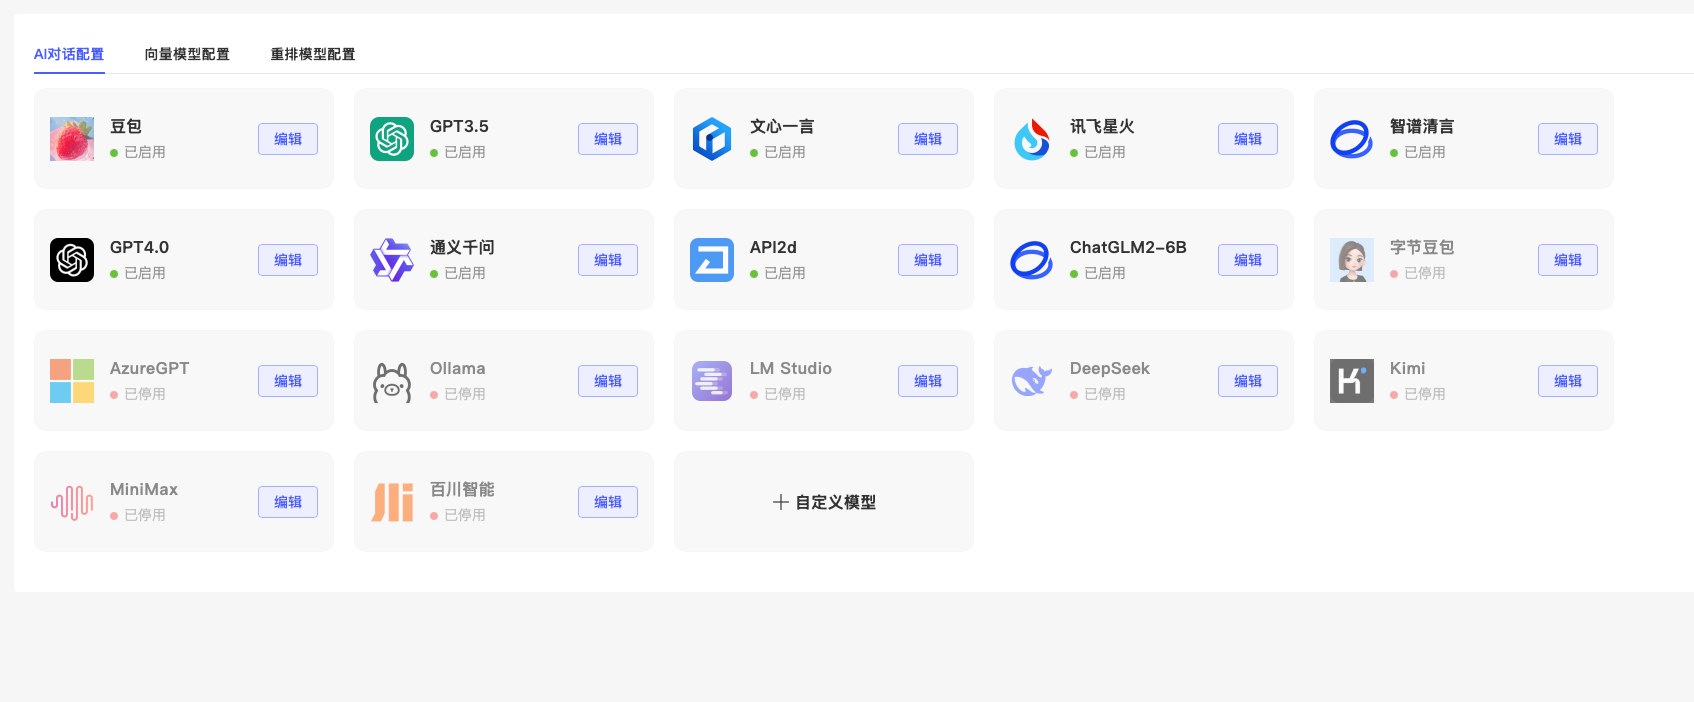Click the Ollama llama logo
Viewport: 1694px width, 702px height.
(392, 381)
